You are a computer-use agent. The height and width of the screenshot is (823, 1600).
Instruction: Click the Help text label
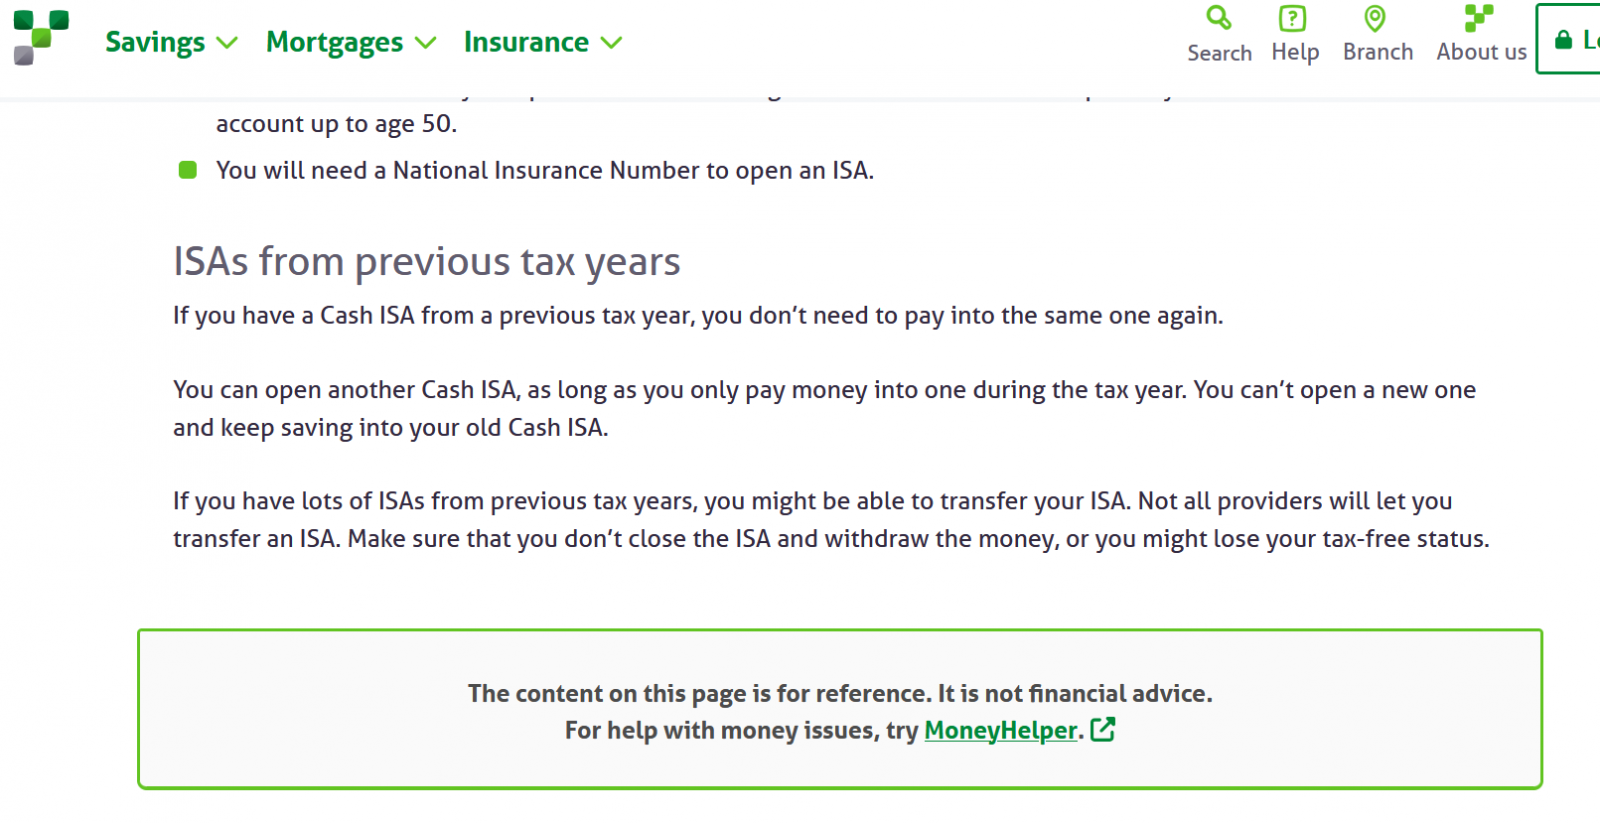coord(1295,52)
